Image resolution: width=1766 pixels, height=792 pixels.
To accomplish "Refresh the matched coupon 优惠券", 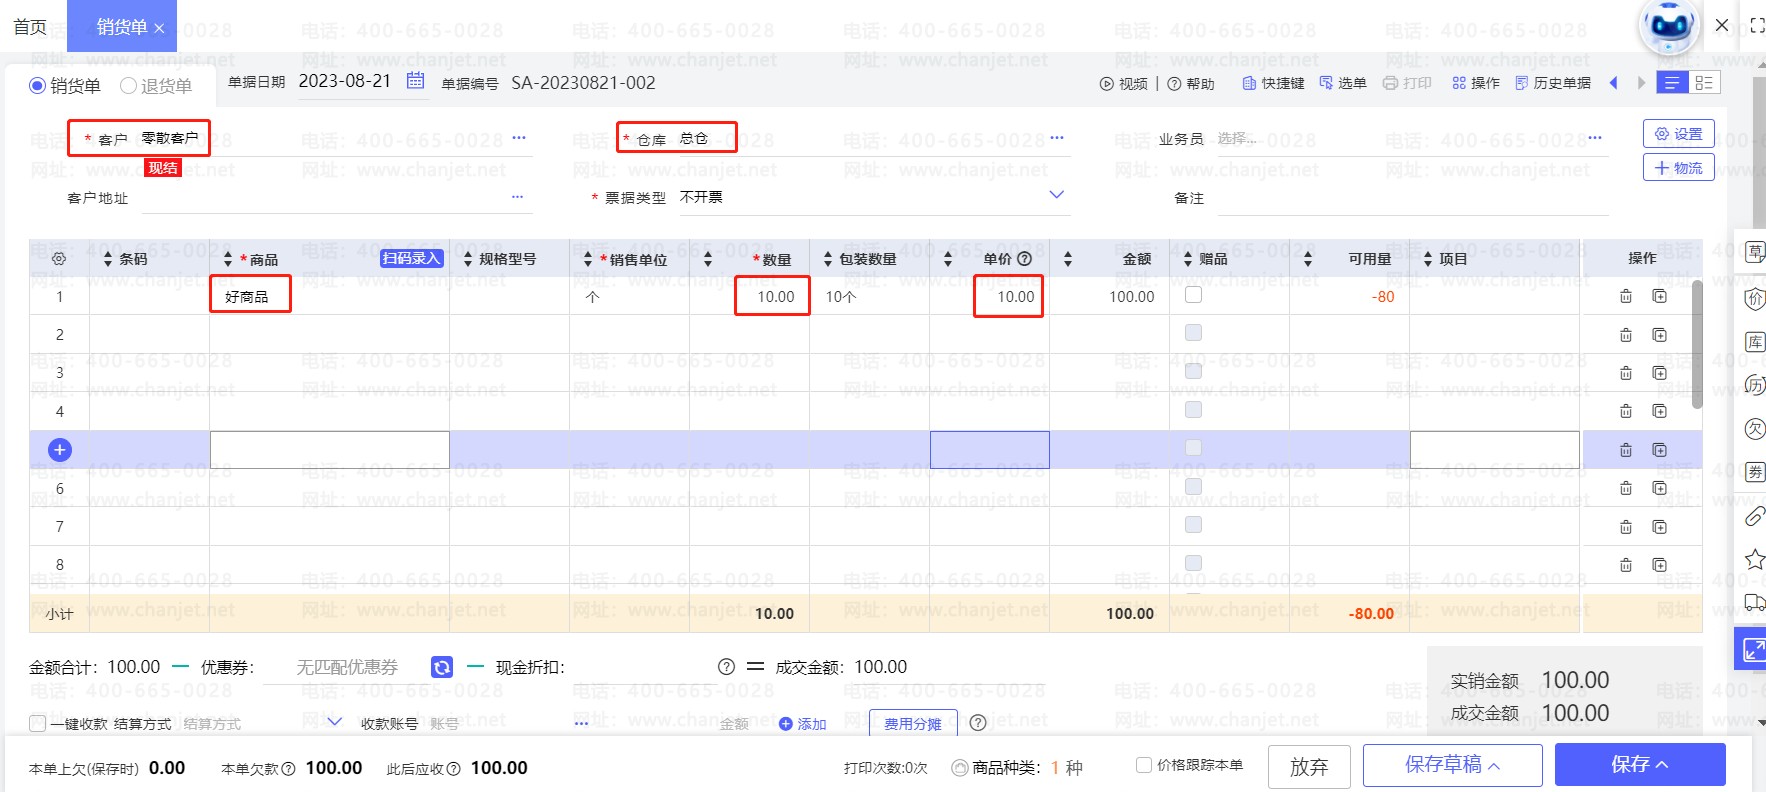I will tap(442, 667).
